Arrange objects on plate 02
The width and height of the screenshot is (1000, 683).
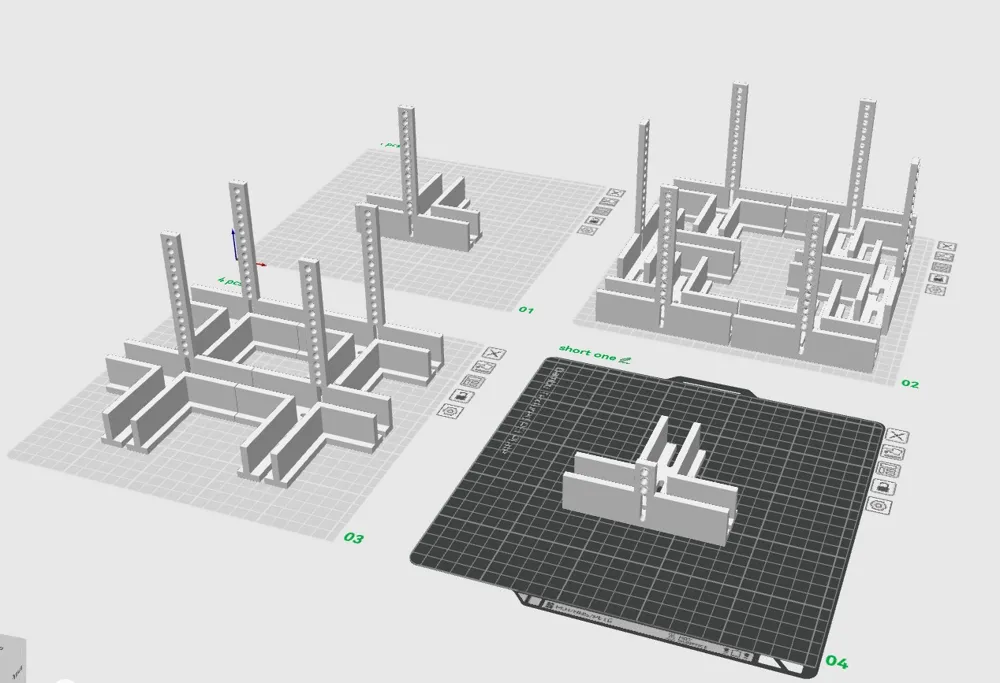pyautogui.click(x=941, y=267)
